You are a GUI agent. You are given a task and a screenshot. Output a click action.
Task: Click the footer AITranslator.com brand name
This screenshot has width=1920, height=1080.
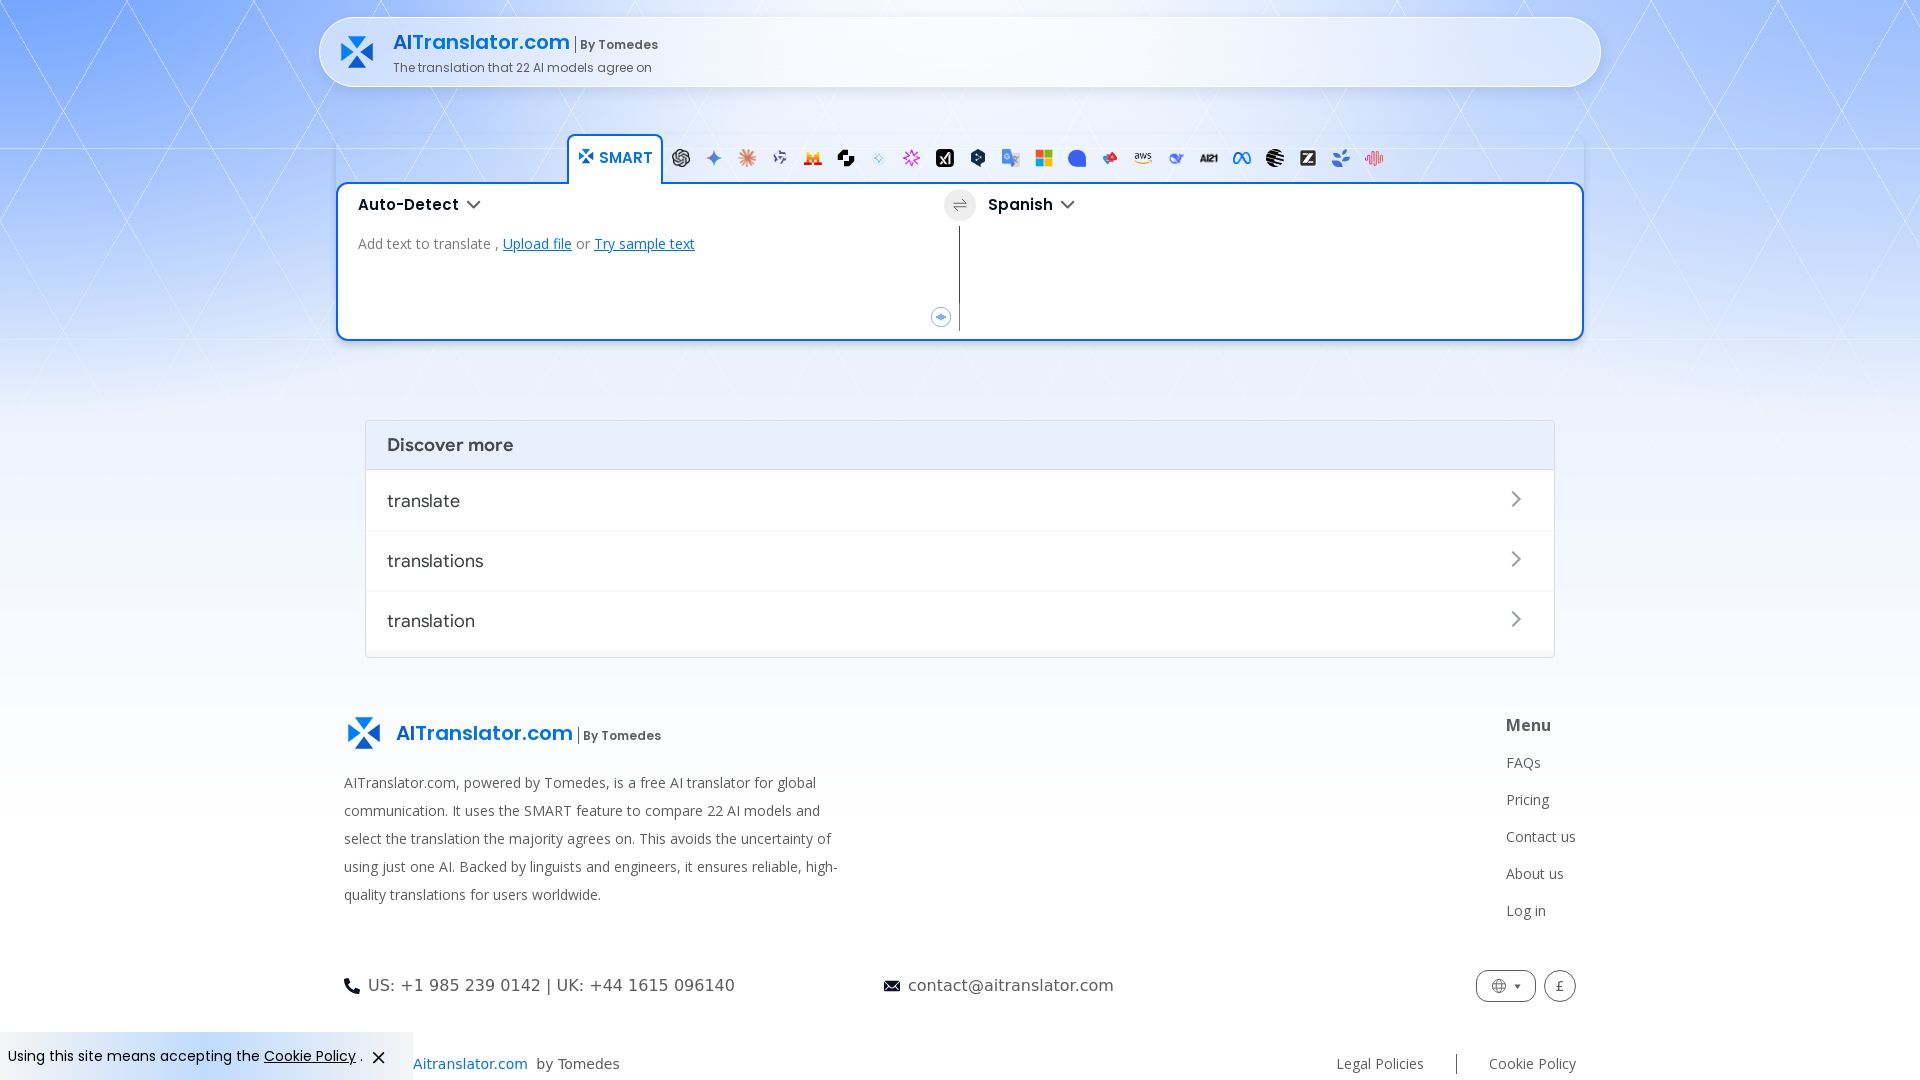484,733
